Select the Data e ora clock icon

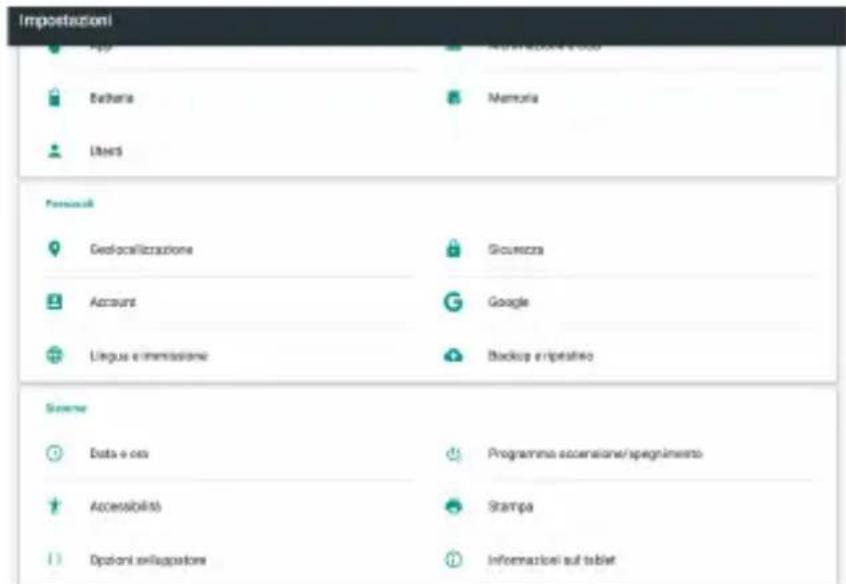click(54, 453)
